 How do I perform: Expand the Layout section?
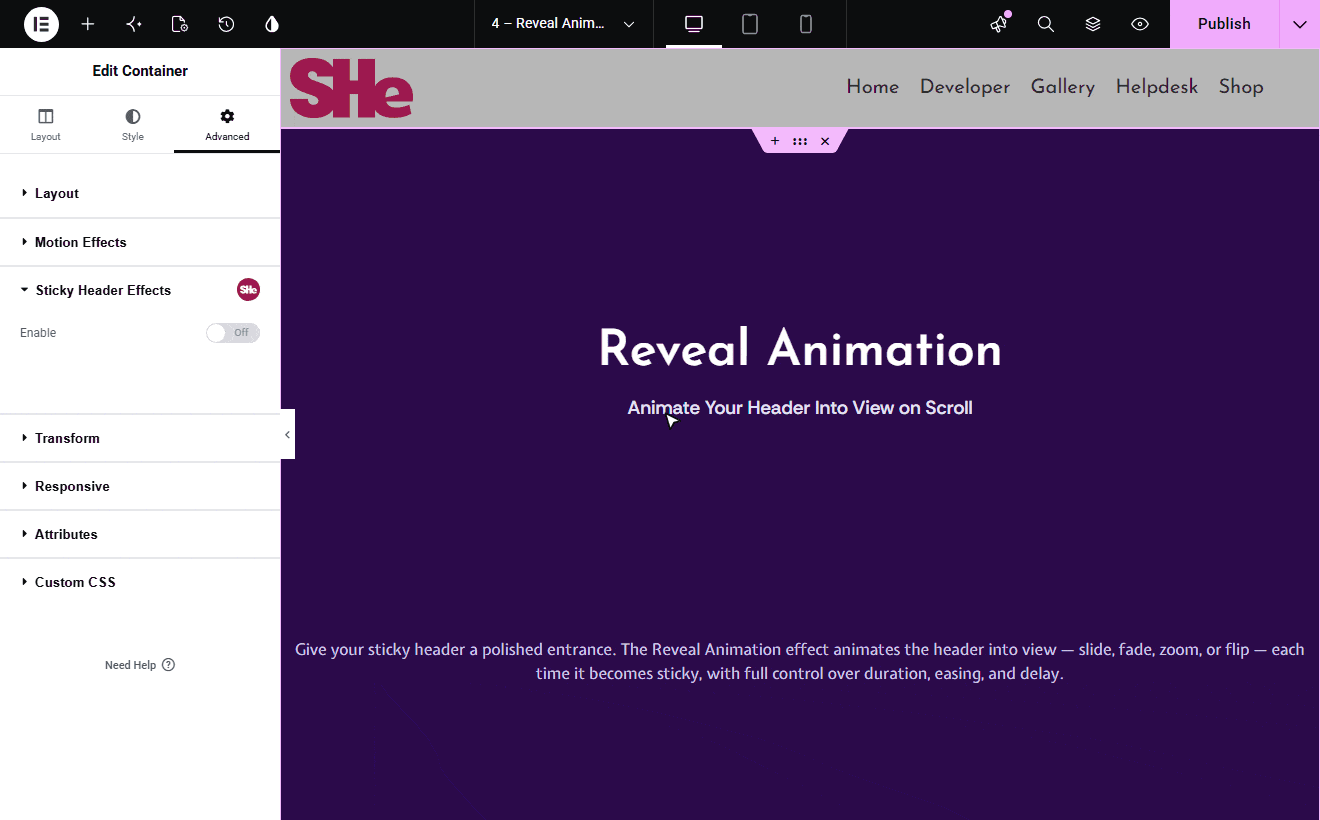tap(140, 194)
